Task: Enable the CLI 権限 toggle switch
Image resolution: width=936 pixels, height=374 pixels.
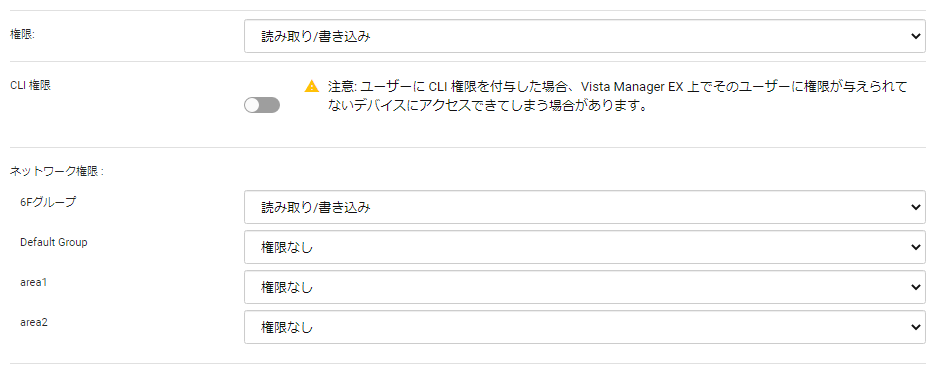Action: (261, 106)
